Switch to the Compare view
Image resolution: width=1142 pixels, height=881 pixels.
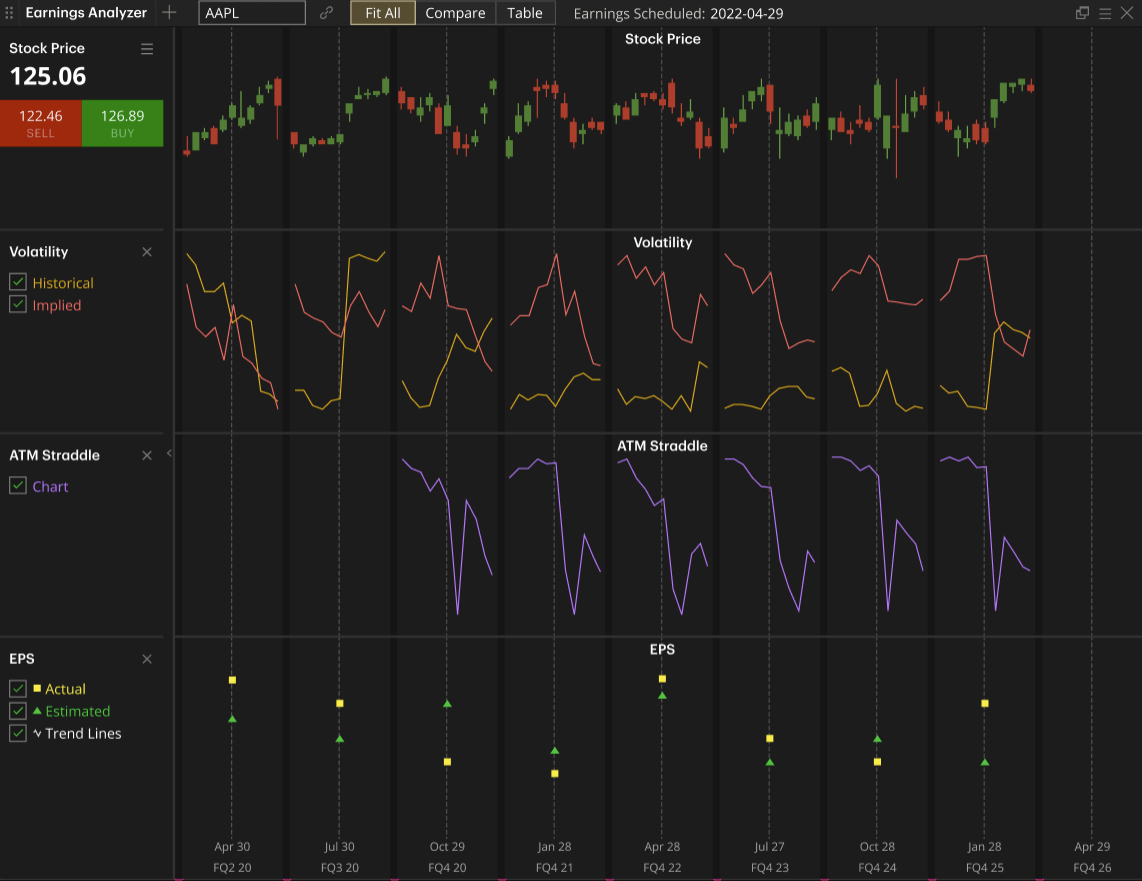tap(455, 13)
